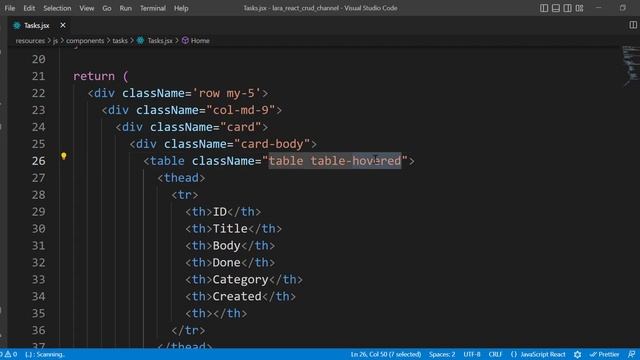This screenshot has height=360, width=640.
Task: Click the selected 'table table-hovered' text
Action: coord(335,161)
